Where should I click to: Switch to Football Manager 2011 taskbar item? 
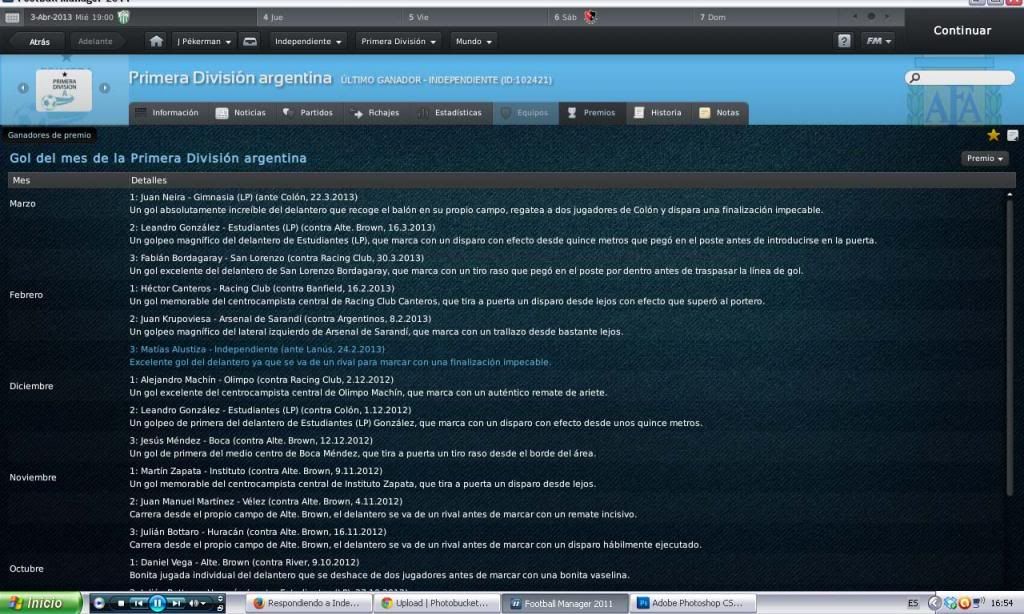click(568, 604)
